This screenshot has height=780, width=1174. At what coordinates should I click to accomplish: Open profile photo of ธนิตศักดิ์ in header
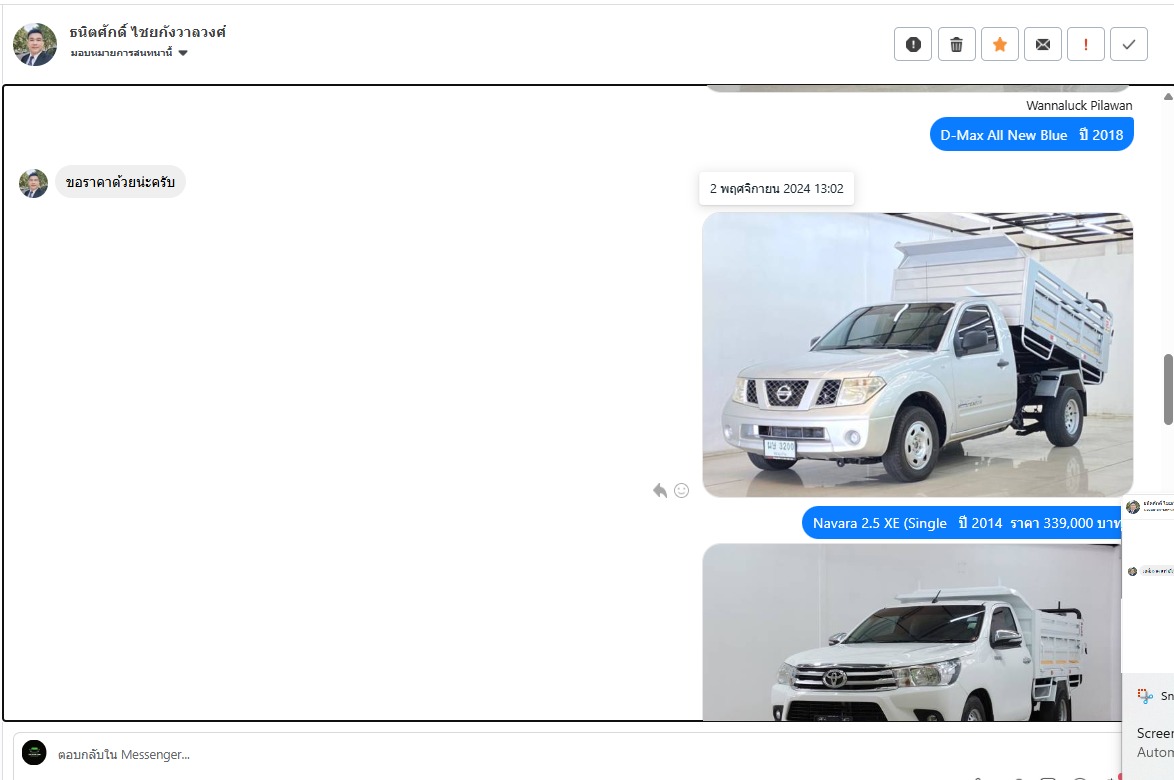(x=34, y=43)
